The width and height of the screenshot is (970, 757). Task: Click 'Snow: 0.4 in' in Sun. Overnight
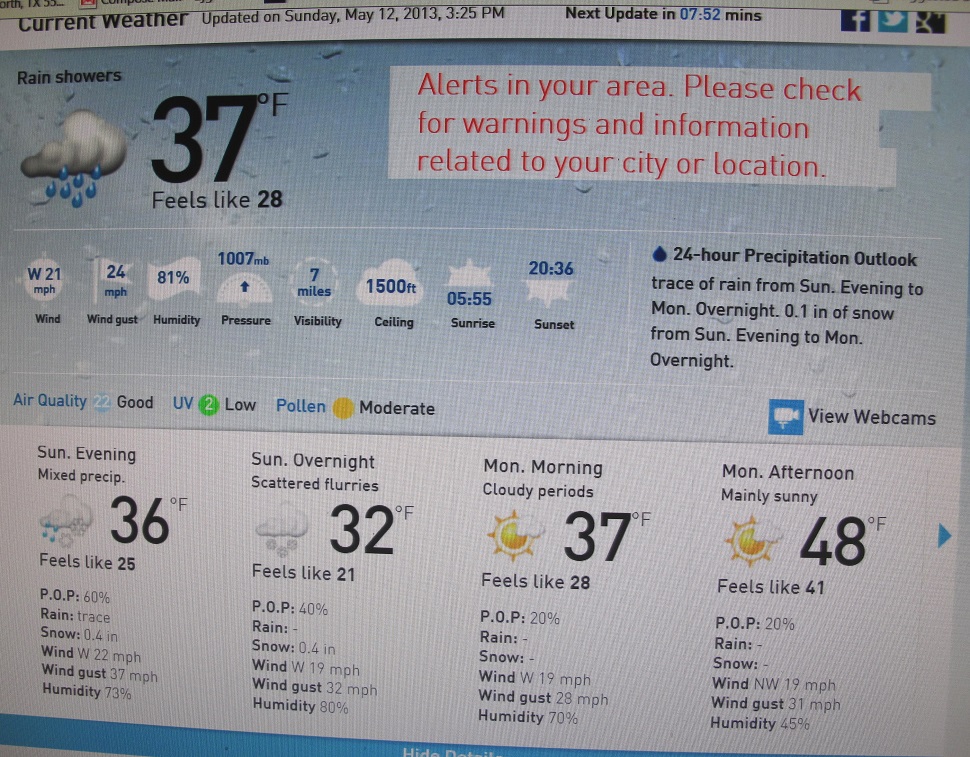click(294, 648)
